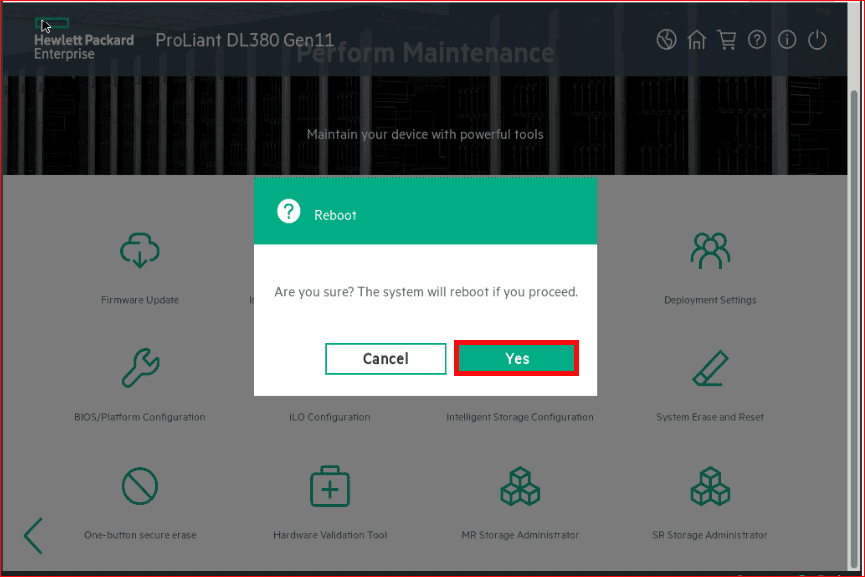Go to the Home icon
865x577 pixels.
coord(697,40)
